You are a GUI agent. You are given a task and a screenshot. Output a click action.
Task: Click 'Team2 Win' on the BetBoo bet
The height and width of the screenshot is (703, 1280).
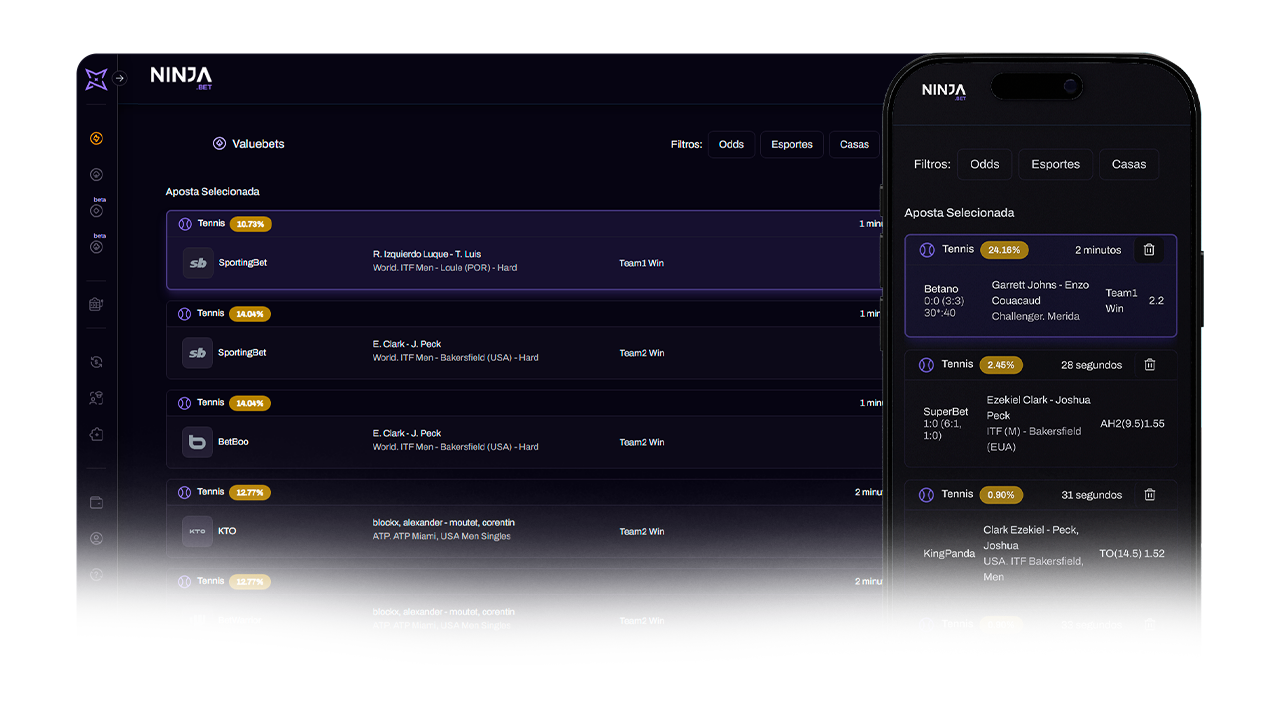[641, 442]
